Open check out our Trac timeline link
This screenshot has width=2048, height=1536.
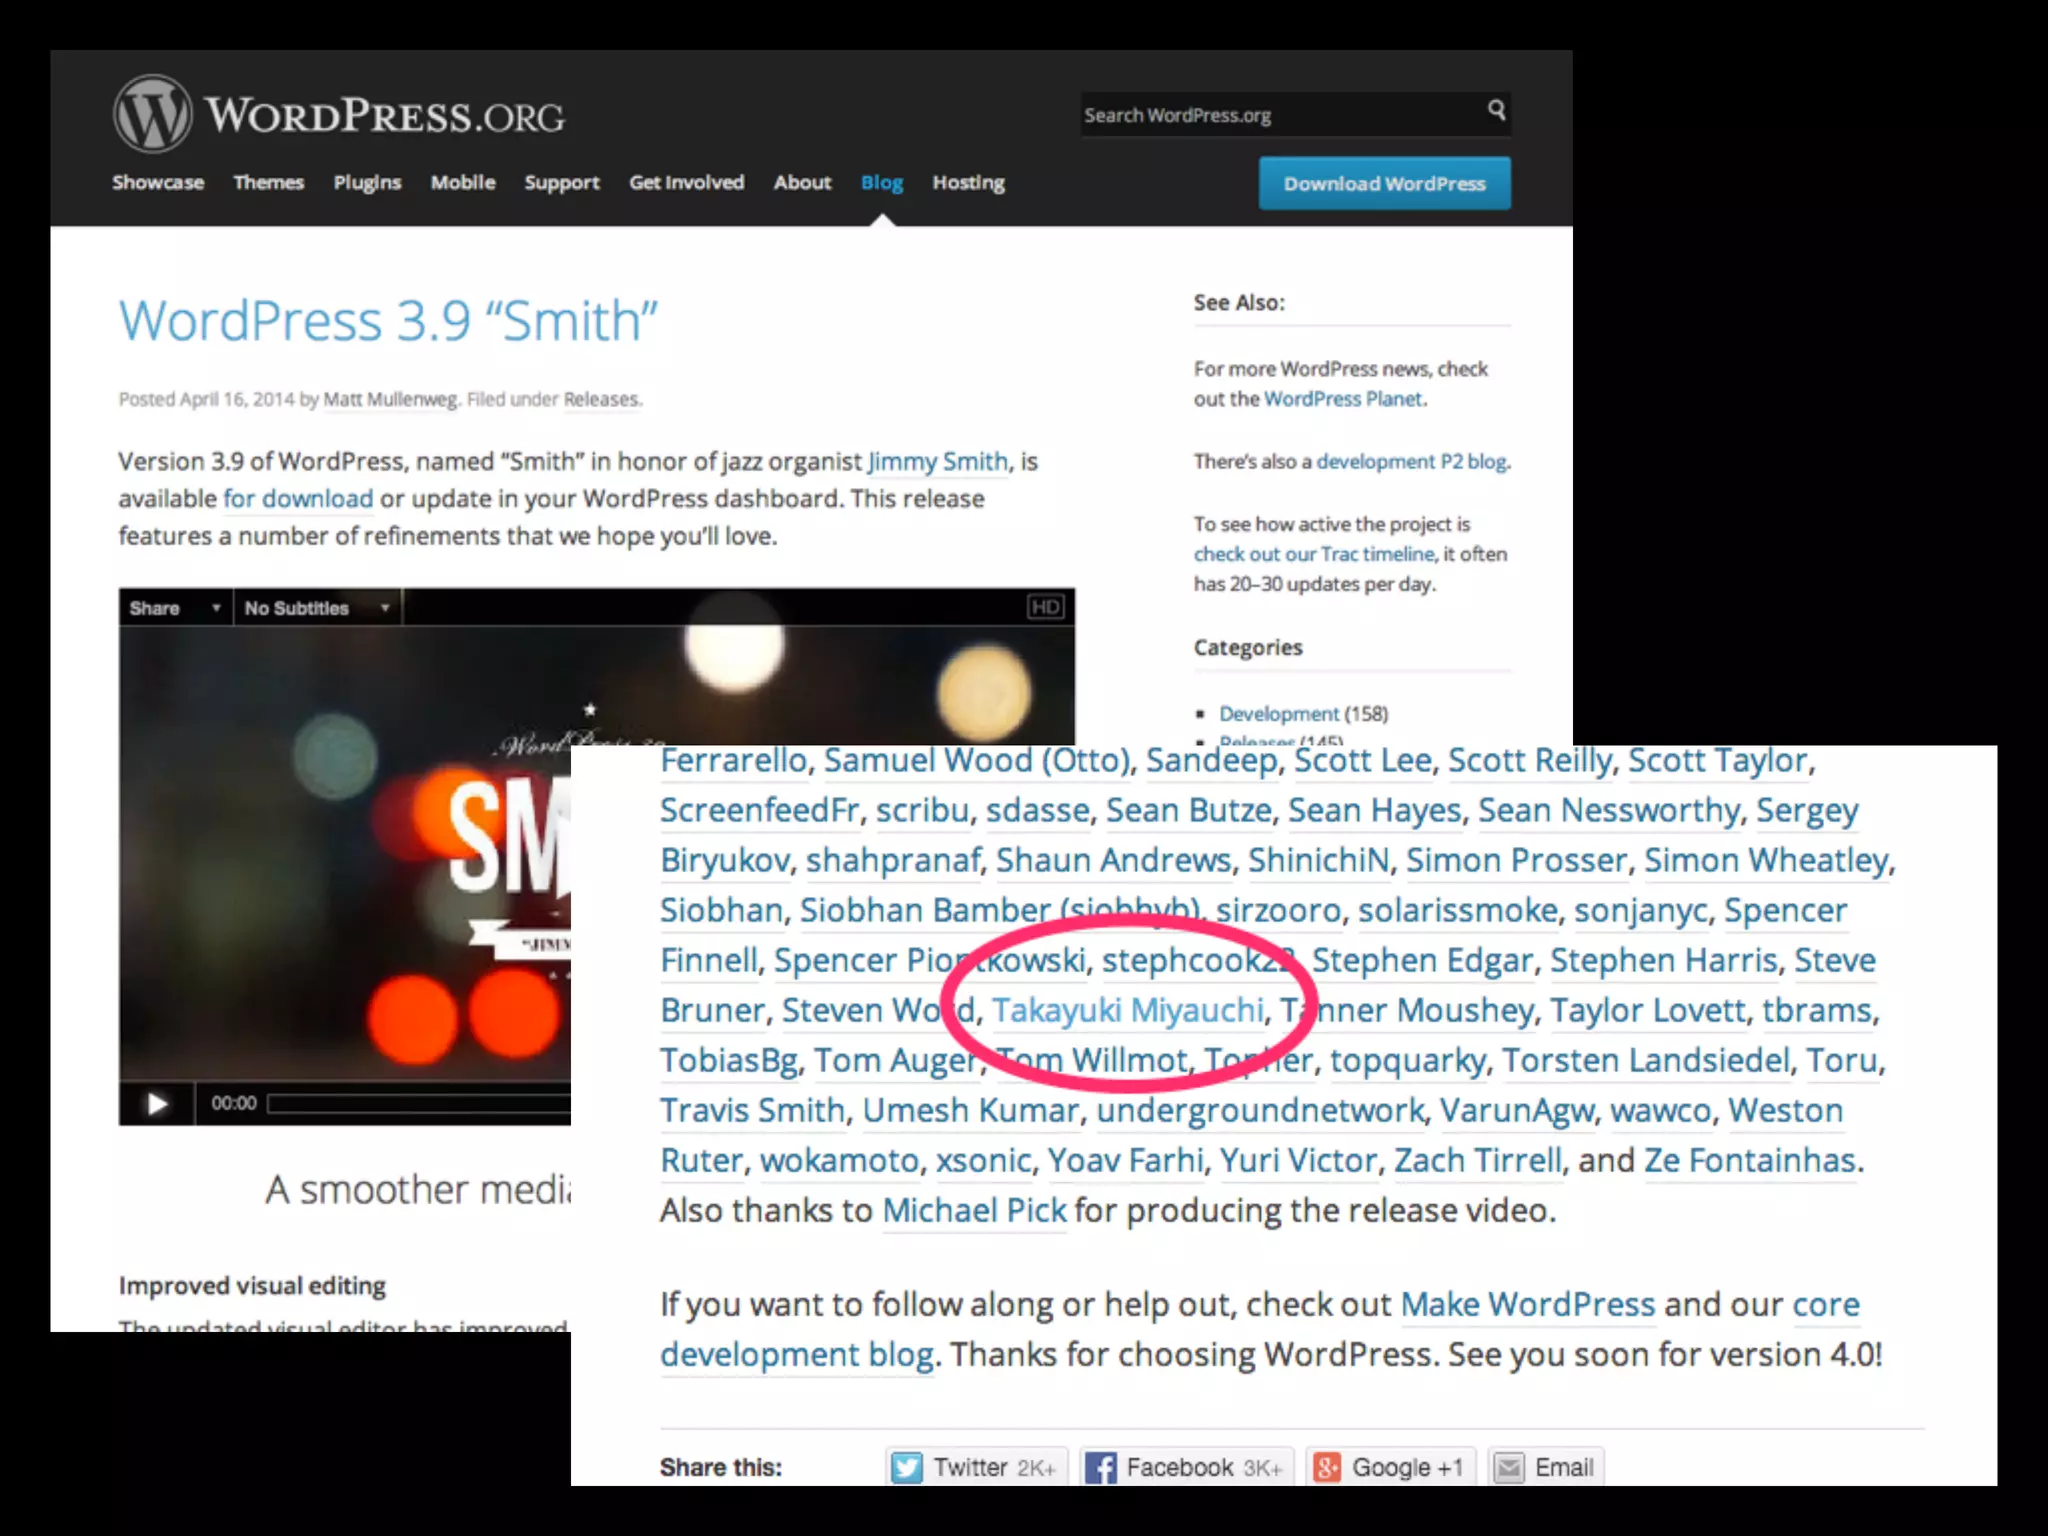click(1314, 554)
